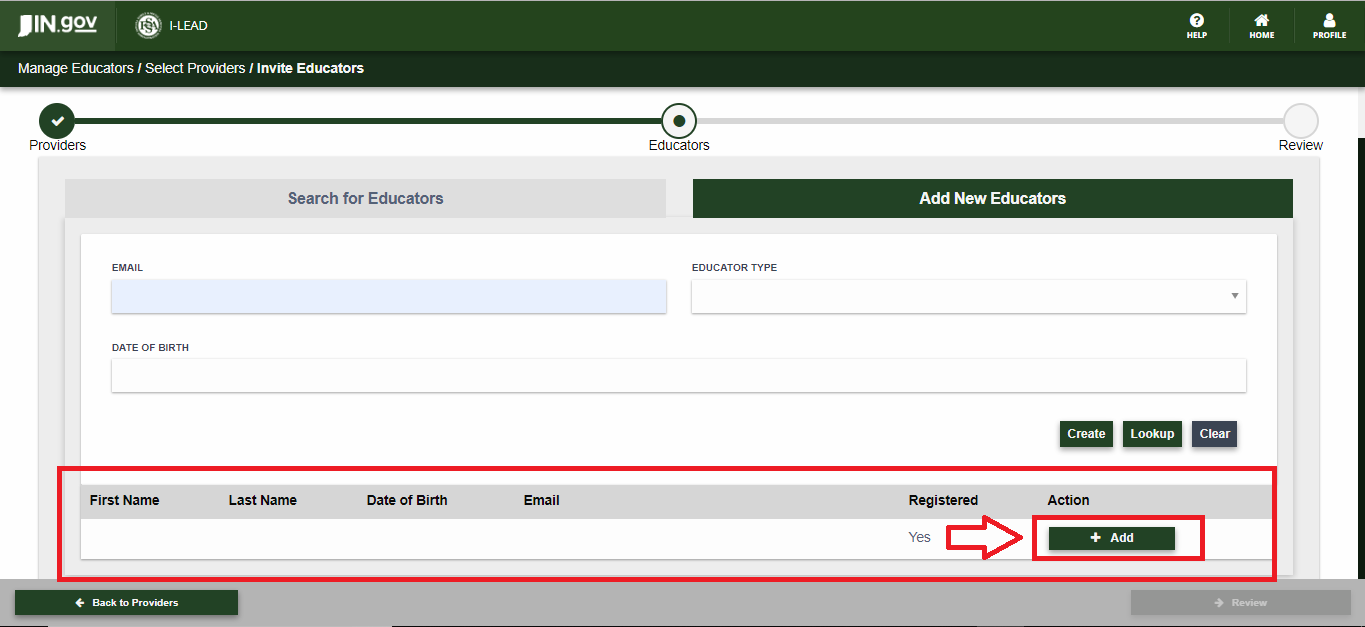Clear the form with Clear button

pyautogui.click(x=1214, y=434)
